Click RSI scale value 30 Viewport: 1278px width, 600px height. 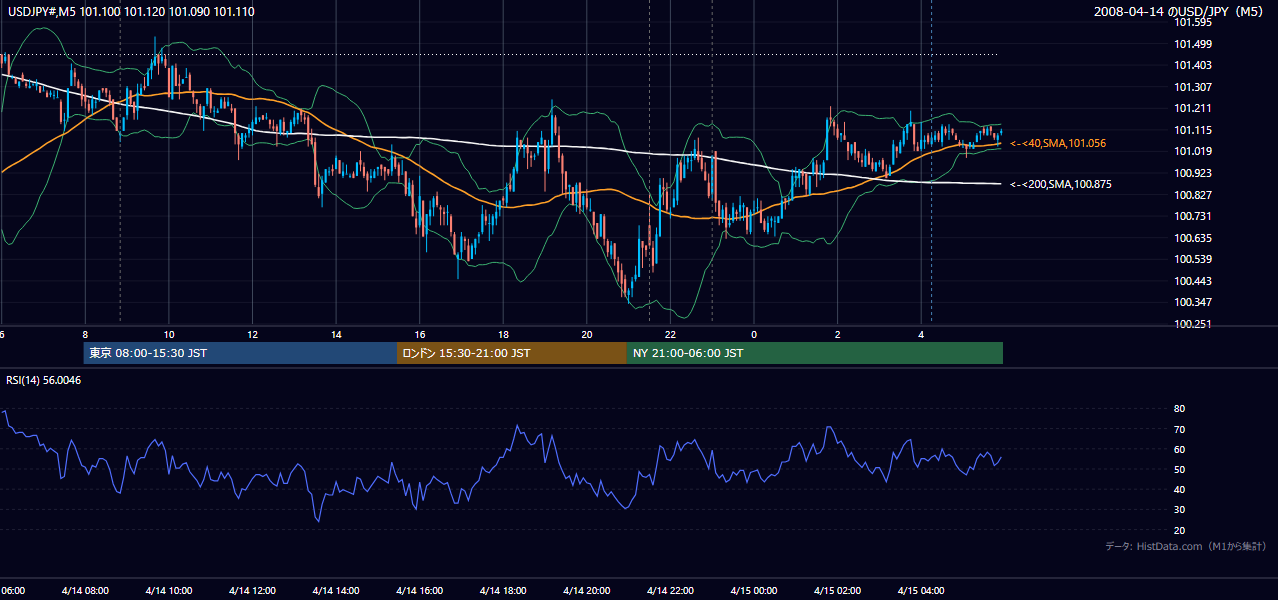coord(1179,510)
